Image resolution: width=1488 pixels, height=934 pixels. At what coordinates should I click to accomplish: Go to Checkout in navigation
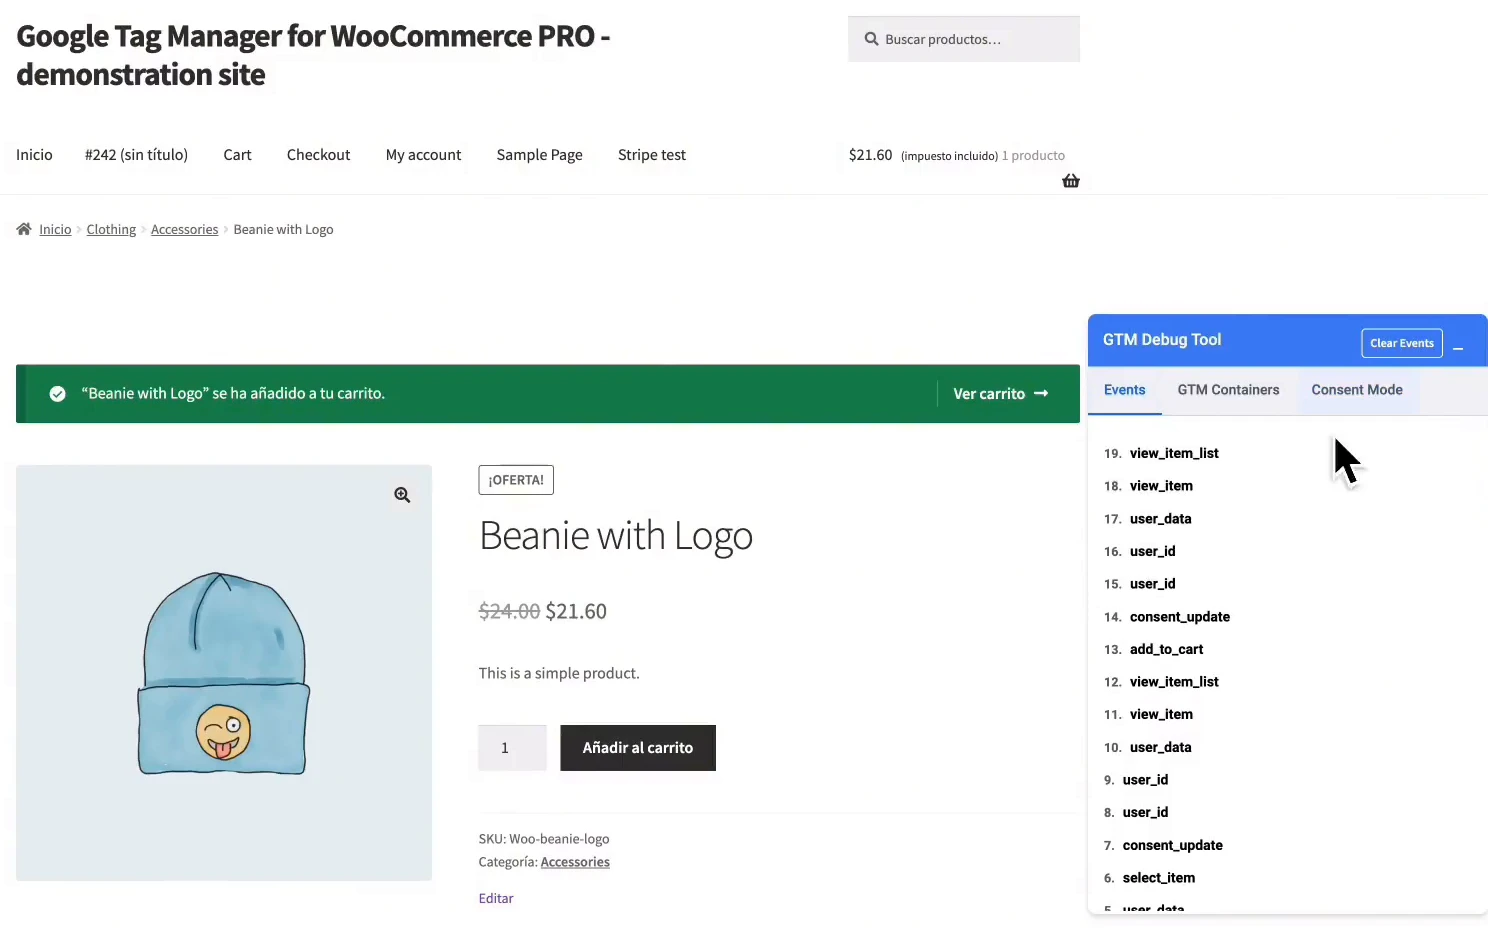(x=318, y=155)
